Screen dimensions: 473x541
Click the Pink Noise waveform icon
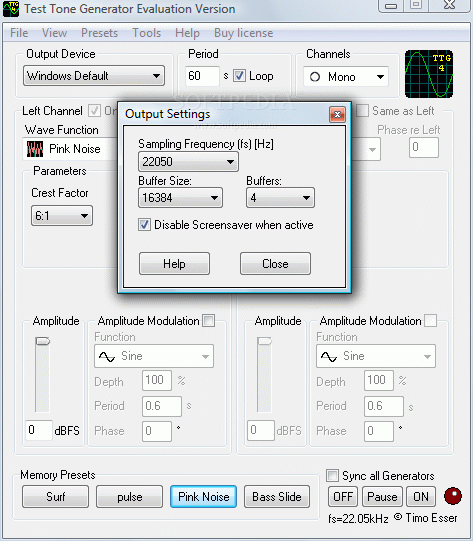35,149
